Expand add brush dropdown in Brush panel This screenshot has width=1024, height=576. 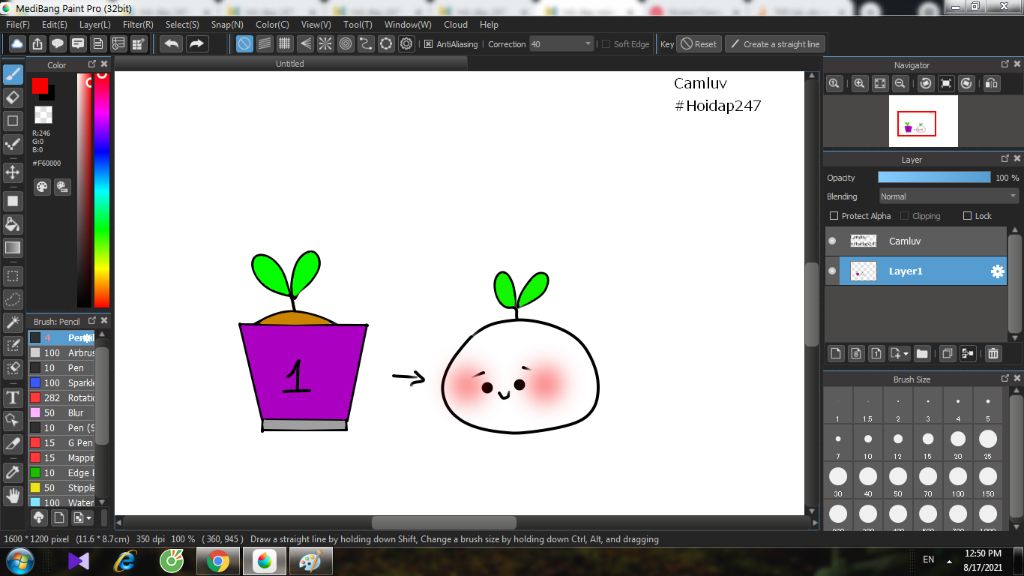[x=82, y=518]
